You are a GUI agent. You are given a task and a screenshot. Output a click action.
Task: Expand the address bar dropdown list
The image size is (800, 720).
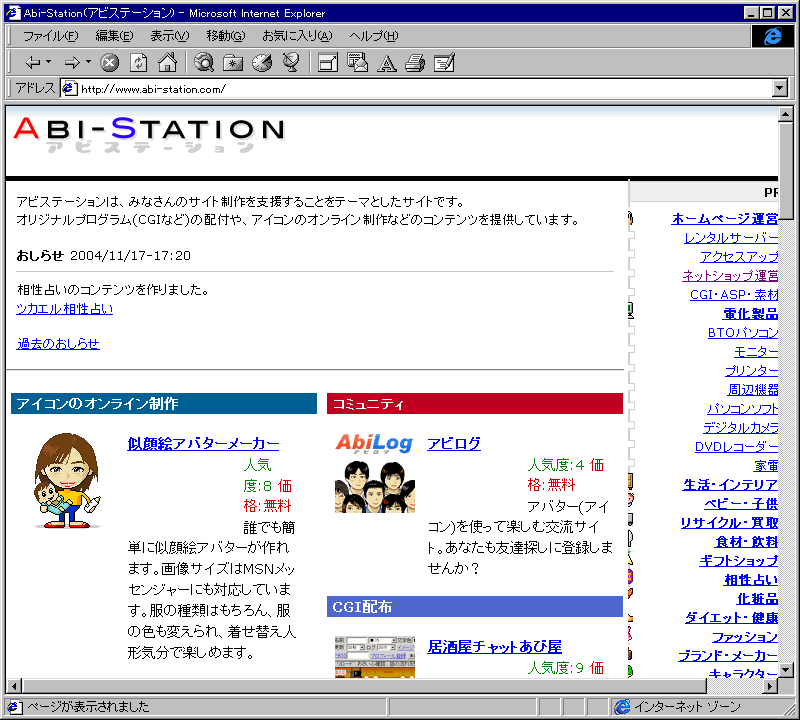coord(780,88)
